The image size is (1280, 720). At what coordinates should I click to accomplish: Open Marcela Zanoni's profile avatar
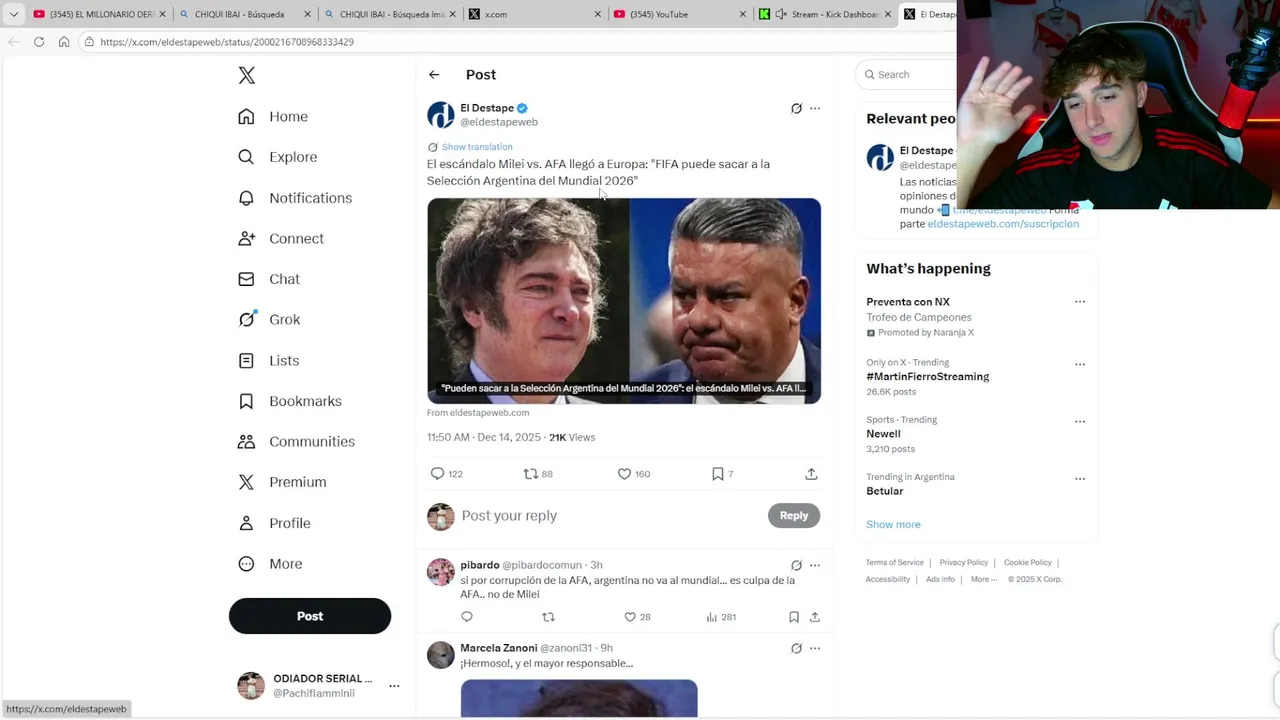(441, 655)
